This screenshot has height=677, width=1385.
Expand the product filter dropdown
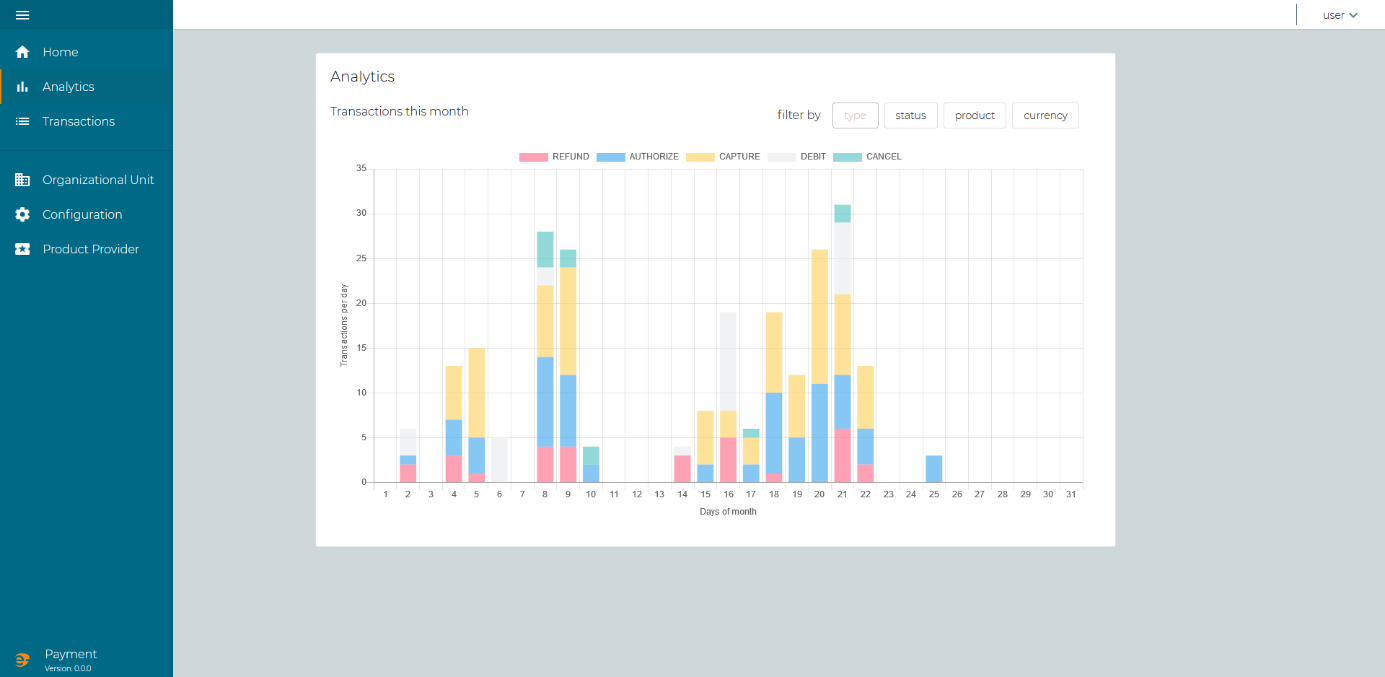tap(974, 116)
